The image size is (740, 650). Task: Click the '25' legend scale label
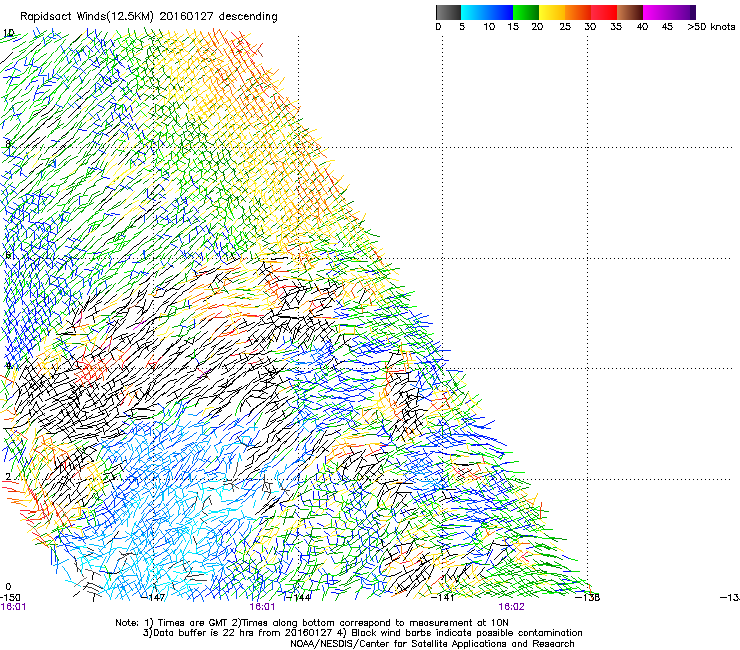565,27
